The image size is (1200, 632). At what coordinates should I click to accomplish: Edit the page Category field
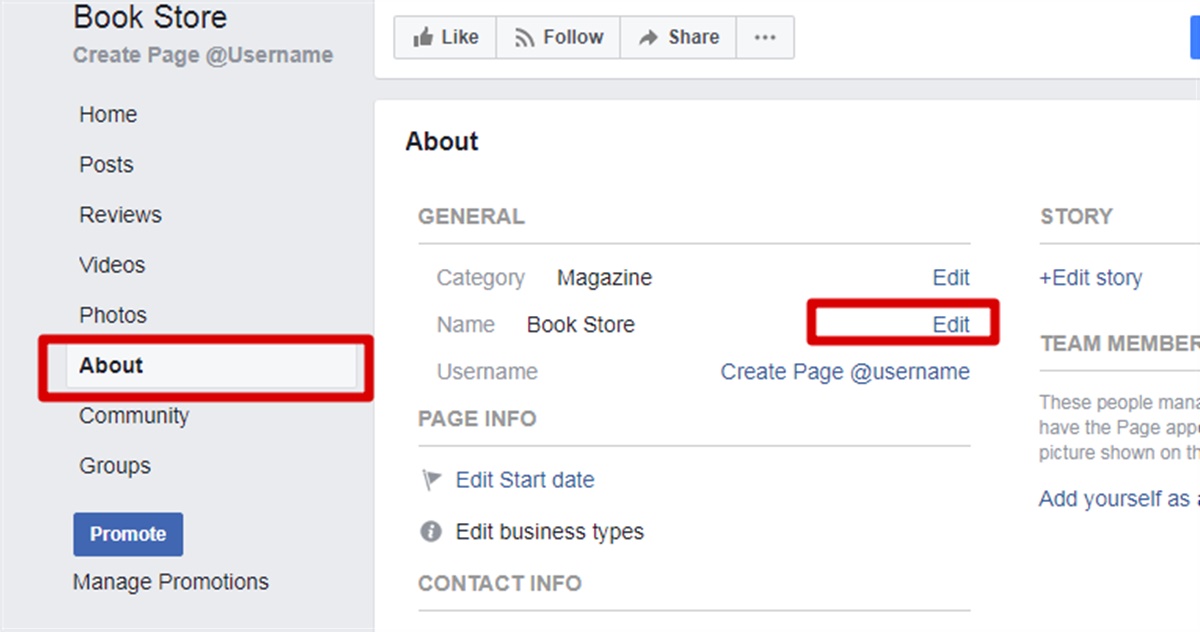pos(951,278)
